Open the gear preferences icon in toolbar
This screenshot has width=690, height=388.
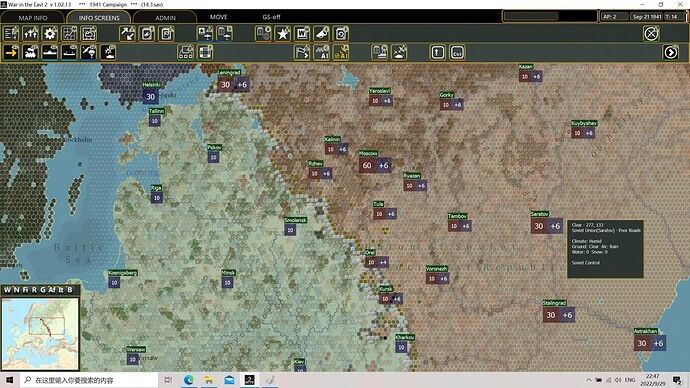click(x=50, y=34)
